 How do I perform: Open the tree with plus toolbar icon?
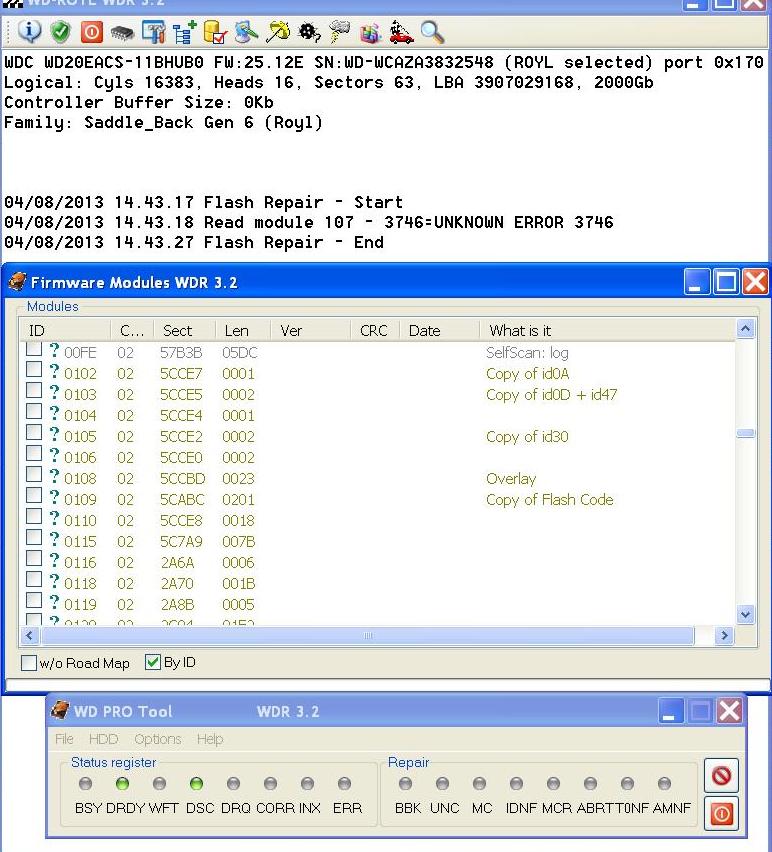click(x=185, y=32)
